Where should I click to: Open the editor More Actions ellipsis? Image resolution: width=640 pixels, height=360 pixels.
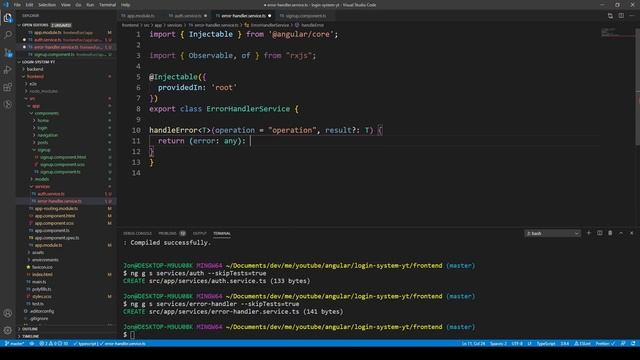coord(631,16)
